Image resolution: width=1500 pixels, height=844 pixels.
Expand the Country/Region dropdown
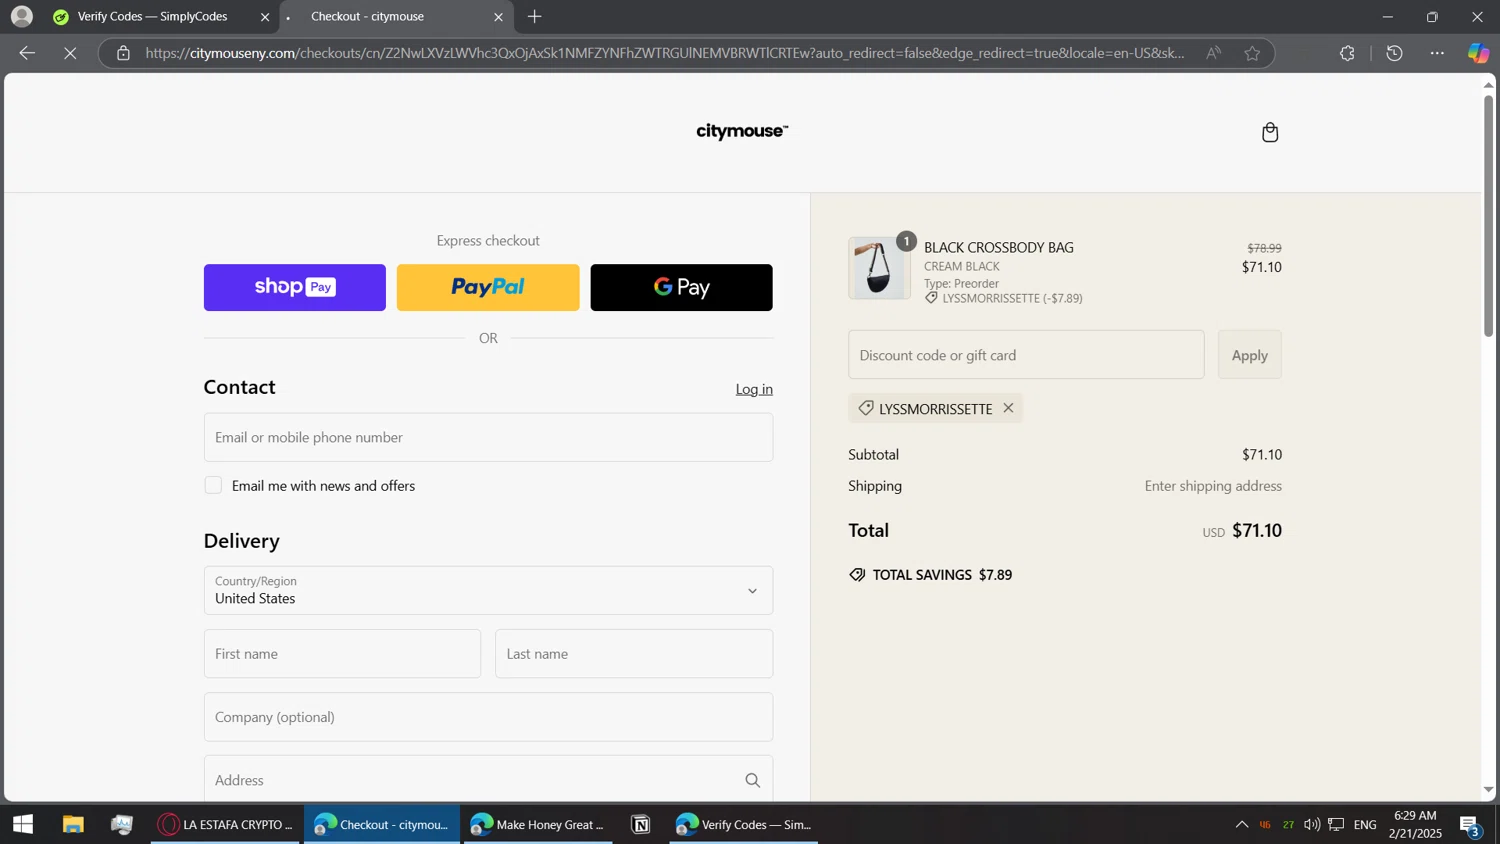pos(488,590)
